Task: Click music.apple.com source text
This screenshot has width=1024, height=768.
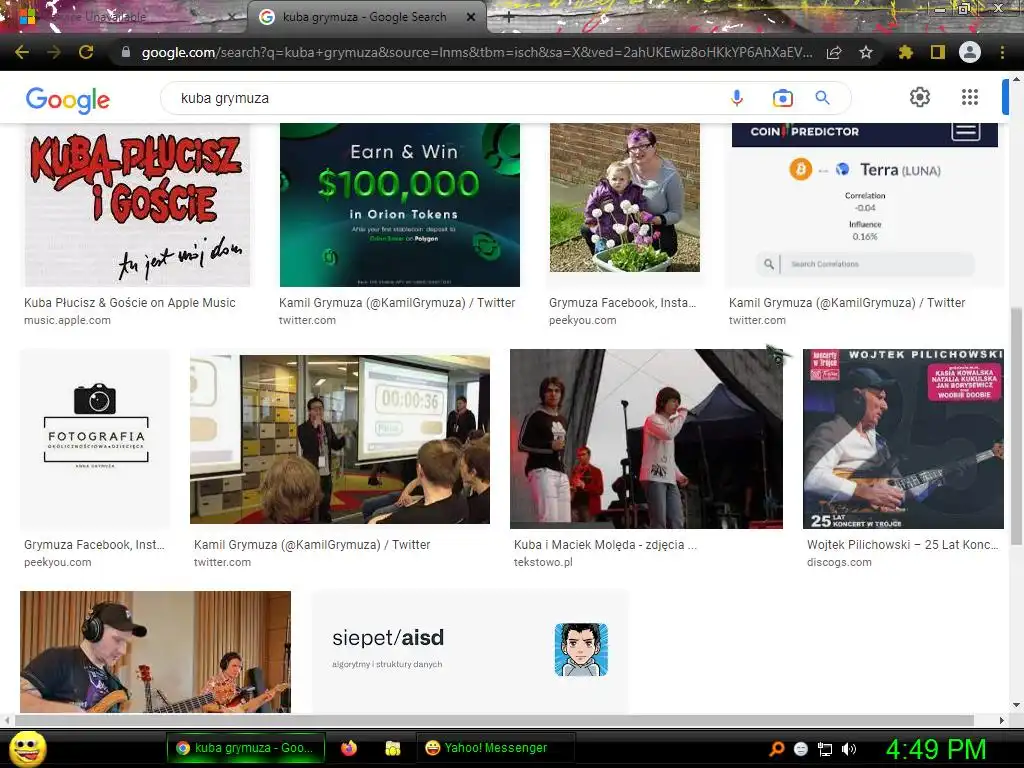Action: [x=67, y=320]
